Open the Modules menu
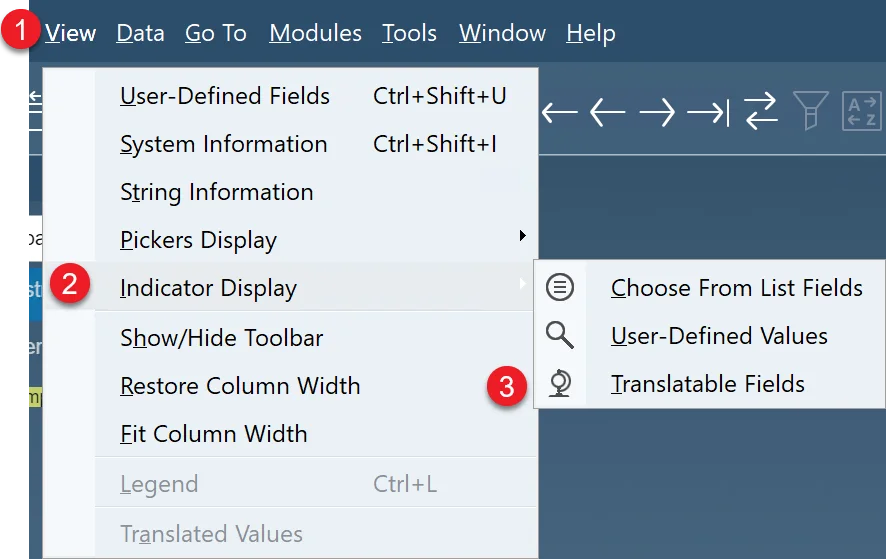Screen dimensions: 886x559 point(315,33)
